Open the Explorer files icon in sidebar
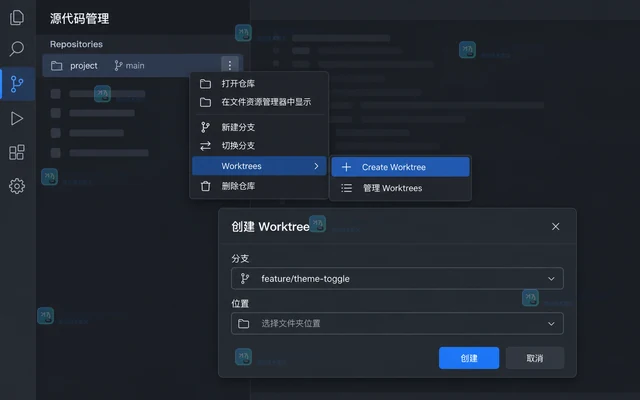The image size is (640, 400). point(17,18)
